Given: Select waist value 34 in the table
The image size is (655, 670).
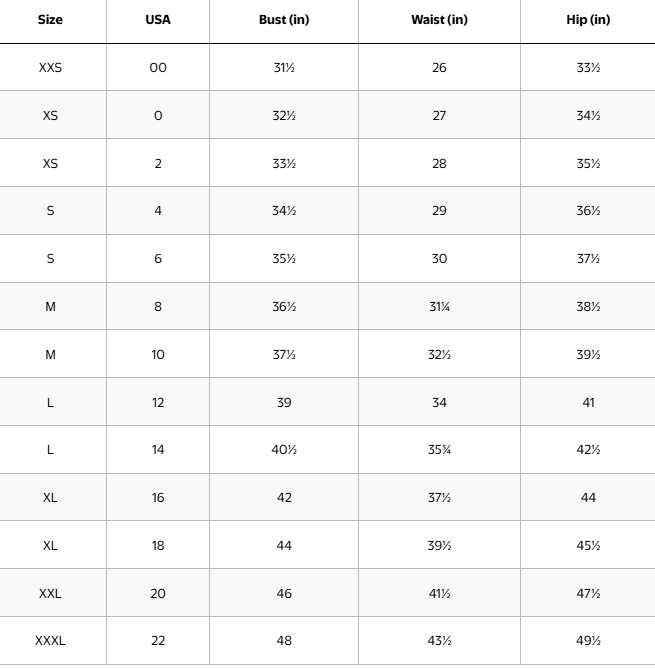Looking at the screenshot, I should coord(439,402).
